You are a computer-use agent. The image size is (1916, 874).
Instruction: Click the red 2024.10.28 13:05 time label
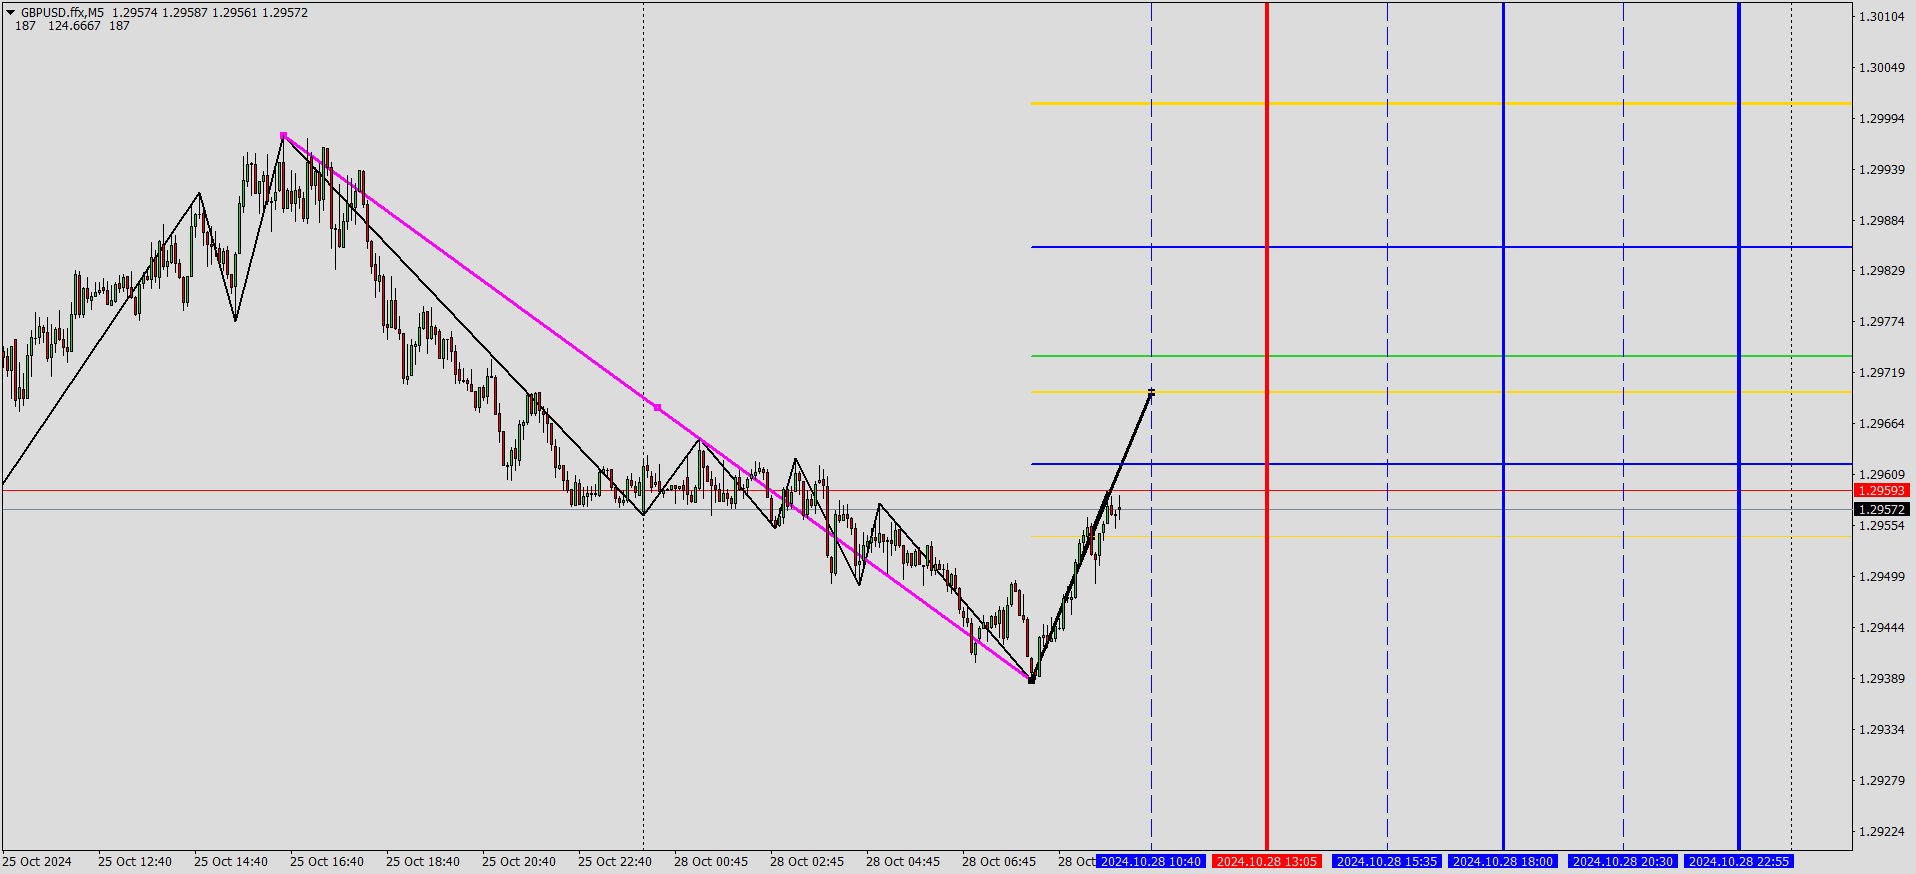pos(1267,861)
